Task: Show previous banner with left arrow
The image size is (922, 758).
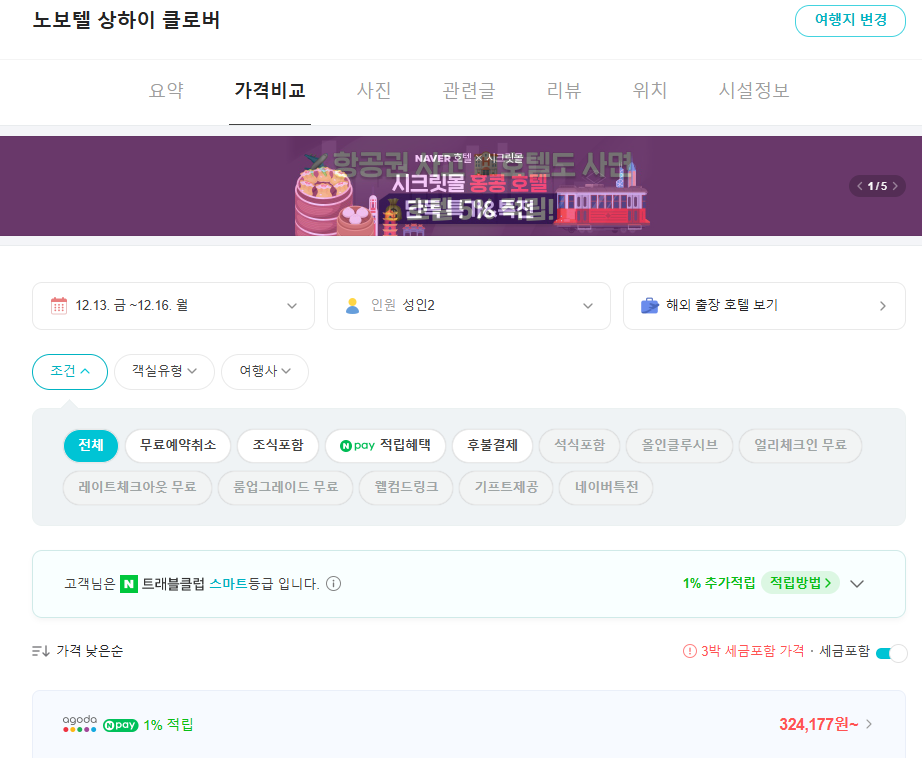Action: tap(860, 186)
